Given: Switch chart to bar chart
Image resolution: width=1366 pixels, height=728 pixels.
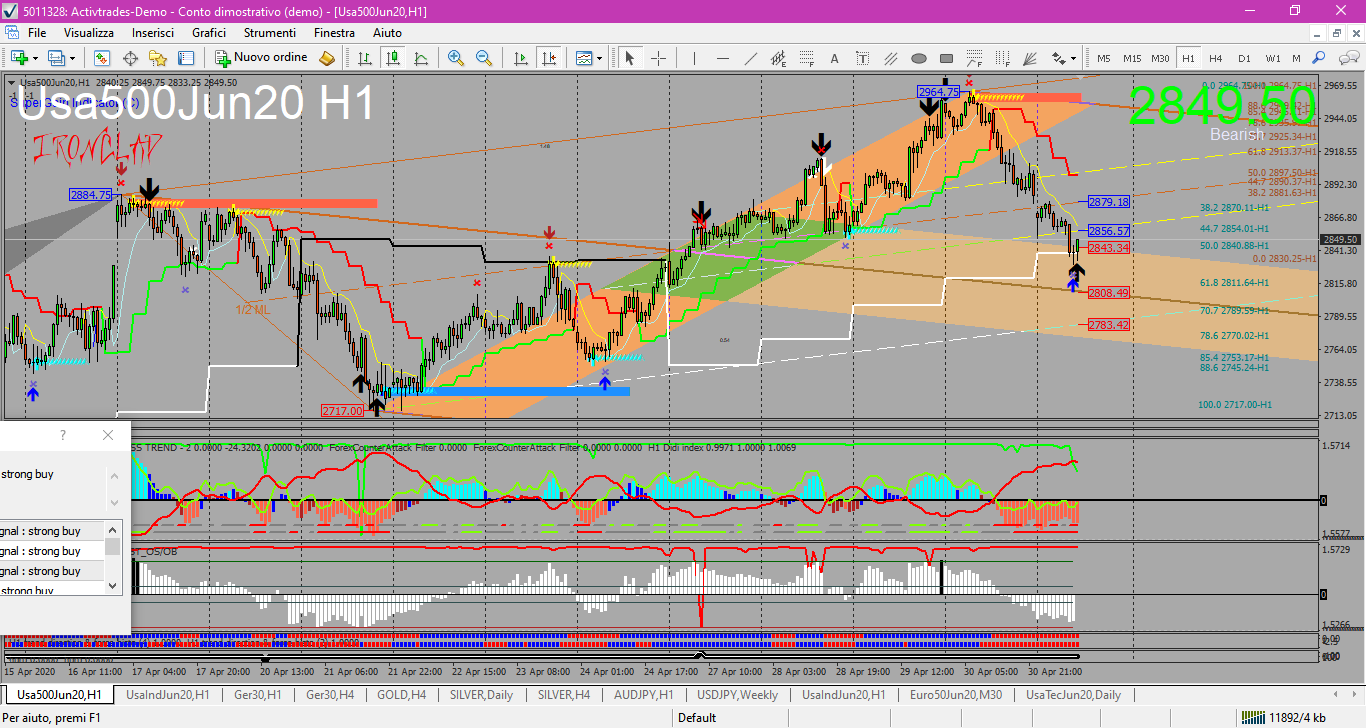Looking at the screenshot, I should point(365,58).
